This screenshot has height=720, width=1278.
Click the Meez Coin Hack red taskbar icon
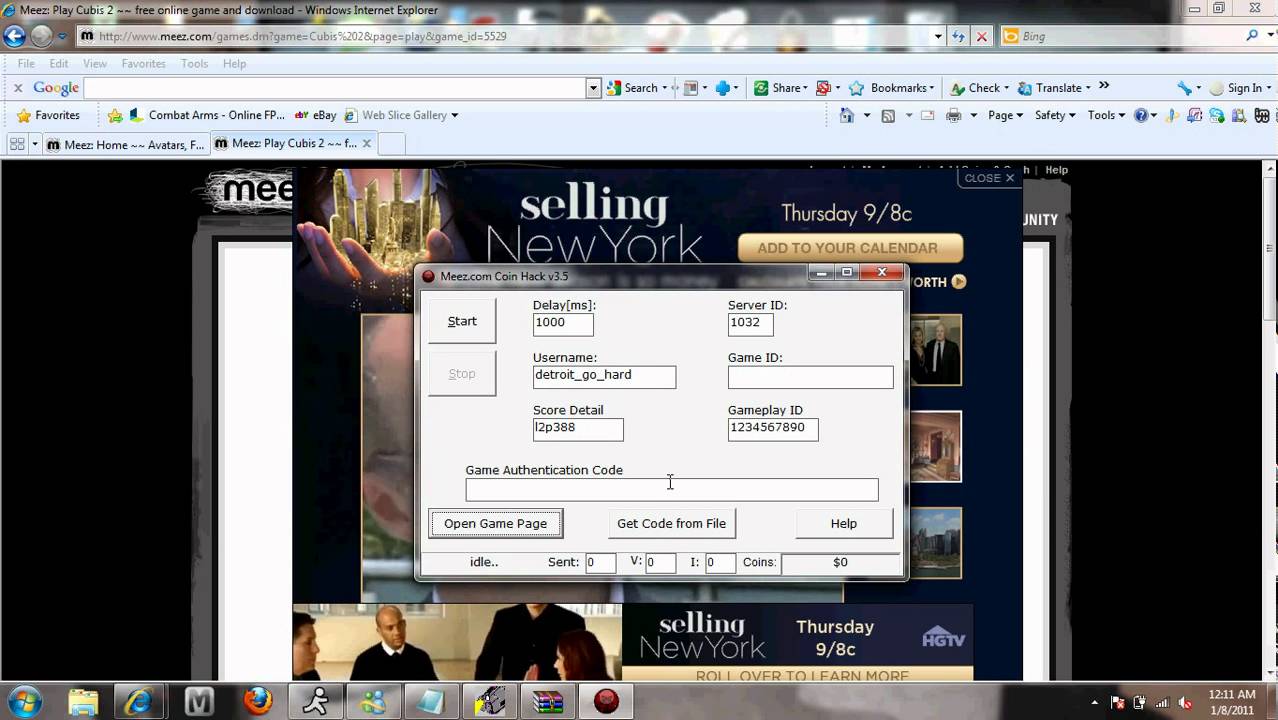[x=606, y=701]
